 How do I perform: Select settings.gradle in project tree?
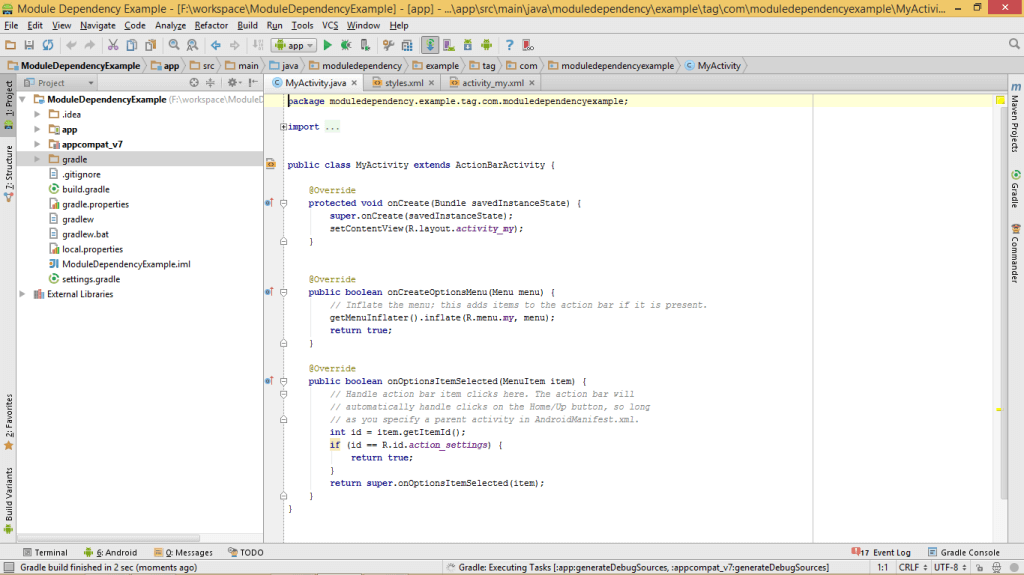tap(91, 279)
